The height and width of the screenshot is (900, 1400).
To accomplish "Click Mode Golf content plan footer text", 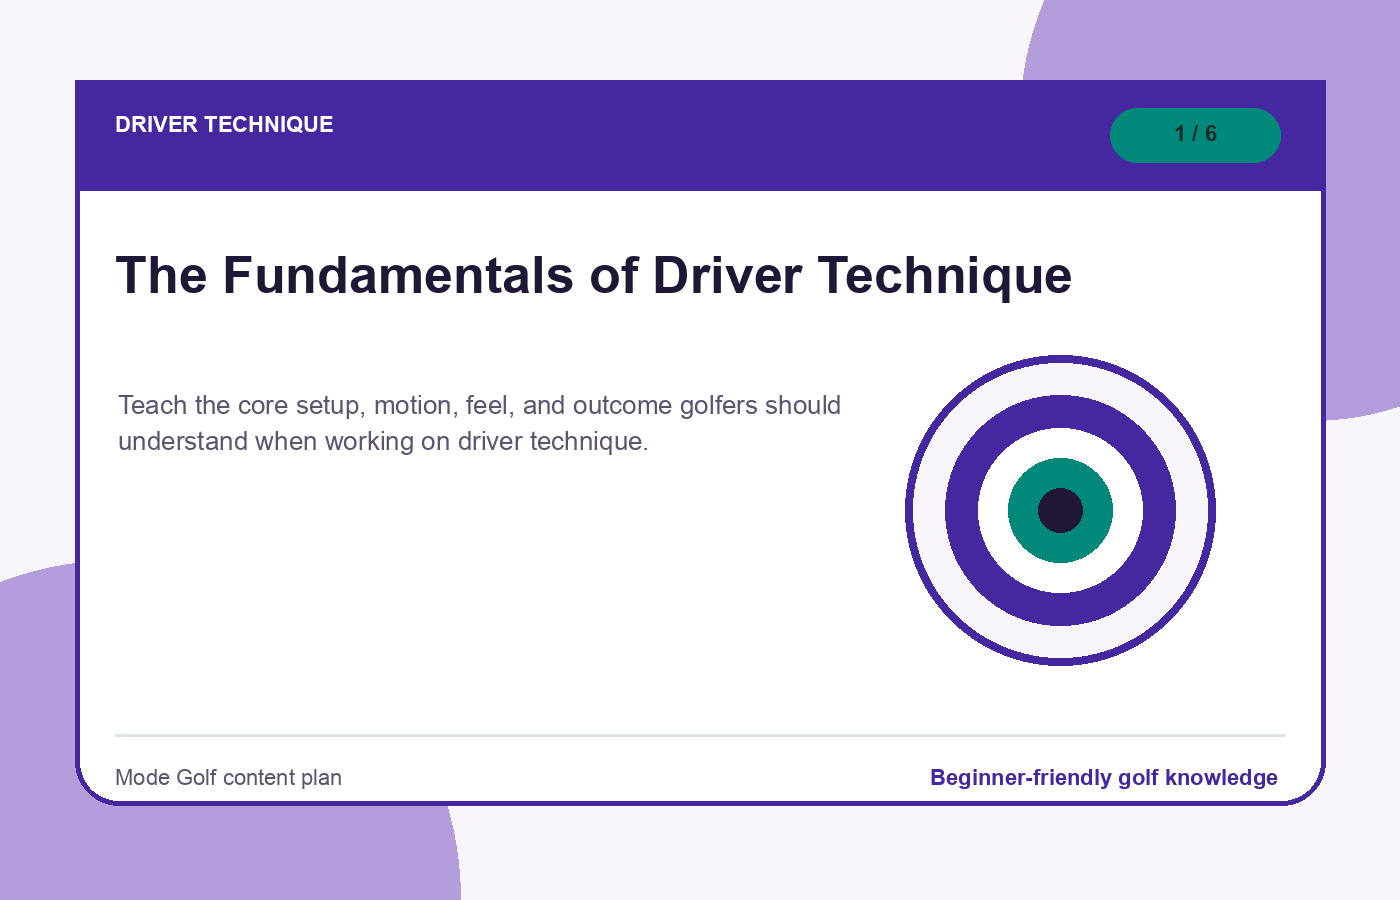I will tap(228, 778).
